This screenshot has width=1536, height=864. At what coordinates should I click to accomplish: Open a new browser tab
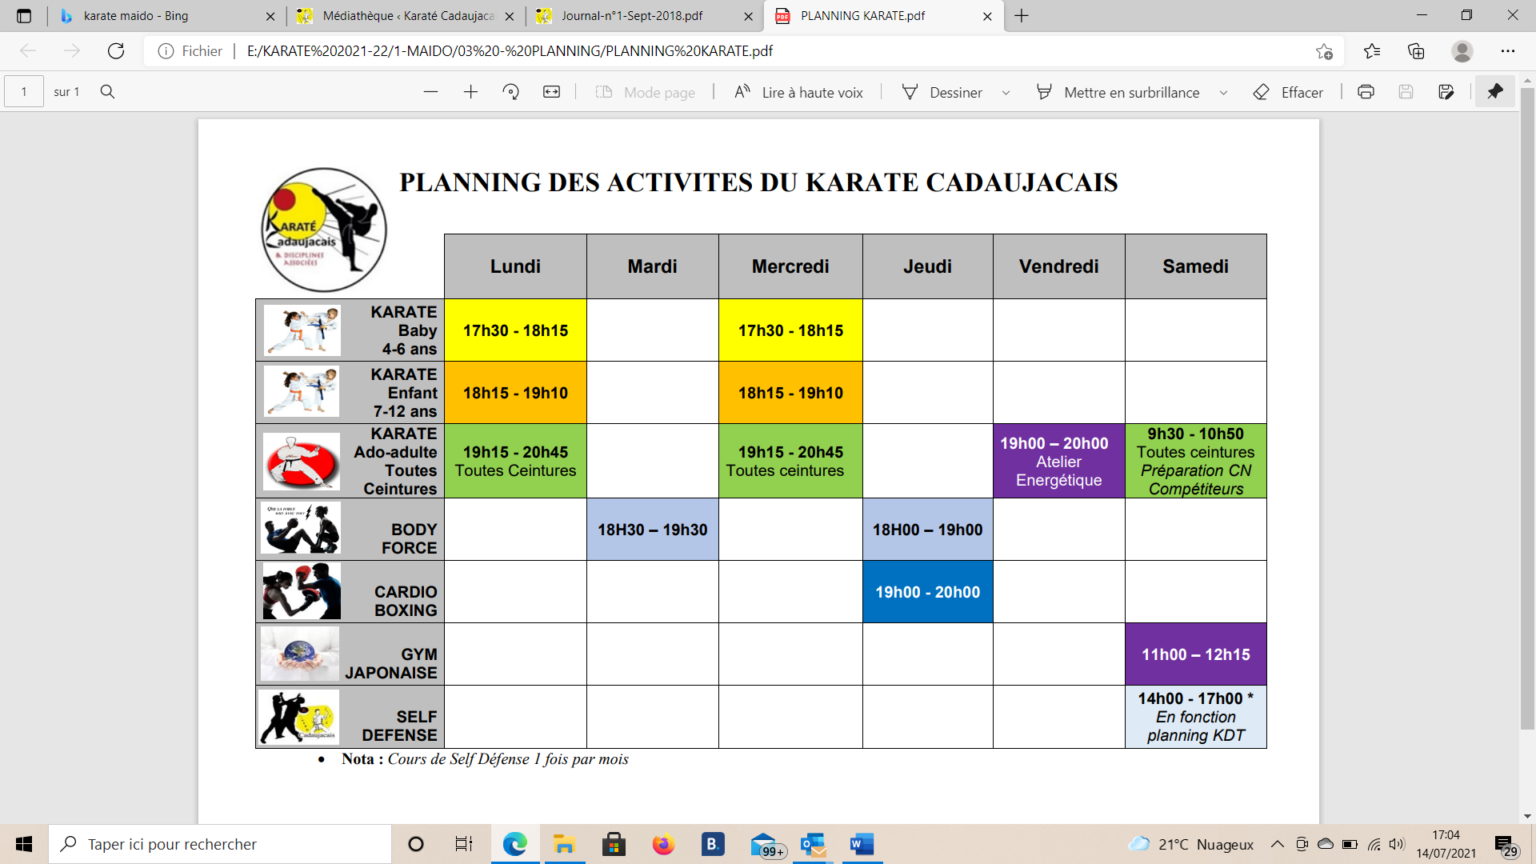coord(1022,16)
